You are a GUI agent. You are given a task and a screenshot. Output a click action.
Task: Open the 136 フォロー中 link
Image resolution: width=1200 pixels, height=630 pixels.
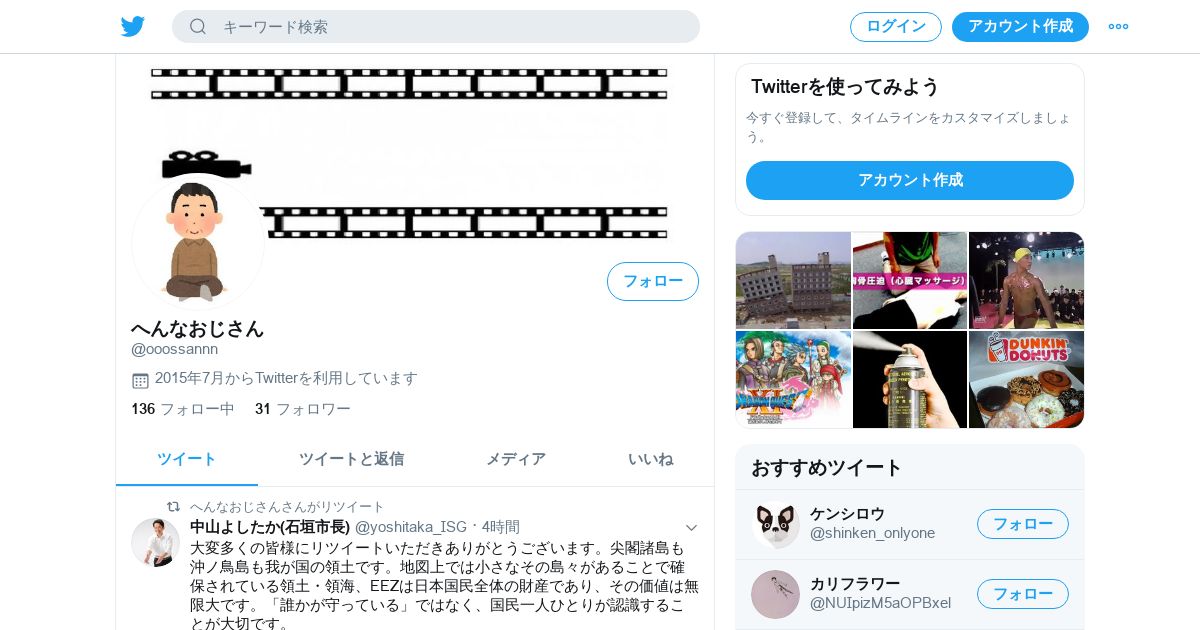[183, 409]
